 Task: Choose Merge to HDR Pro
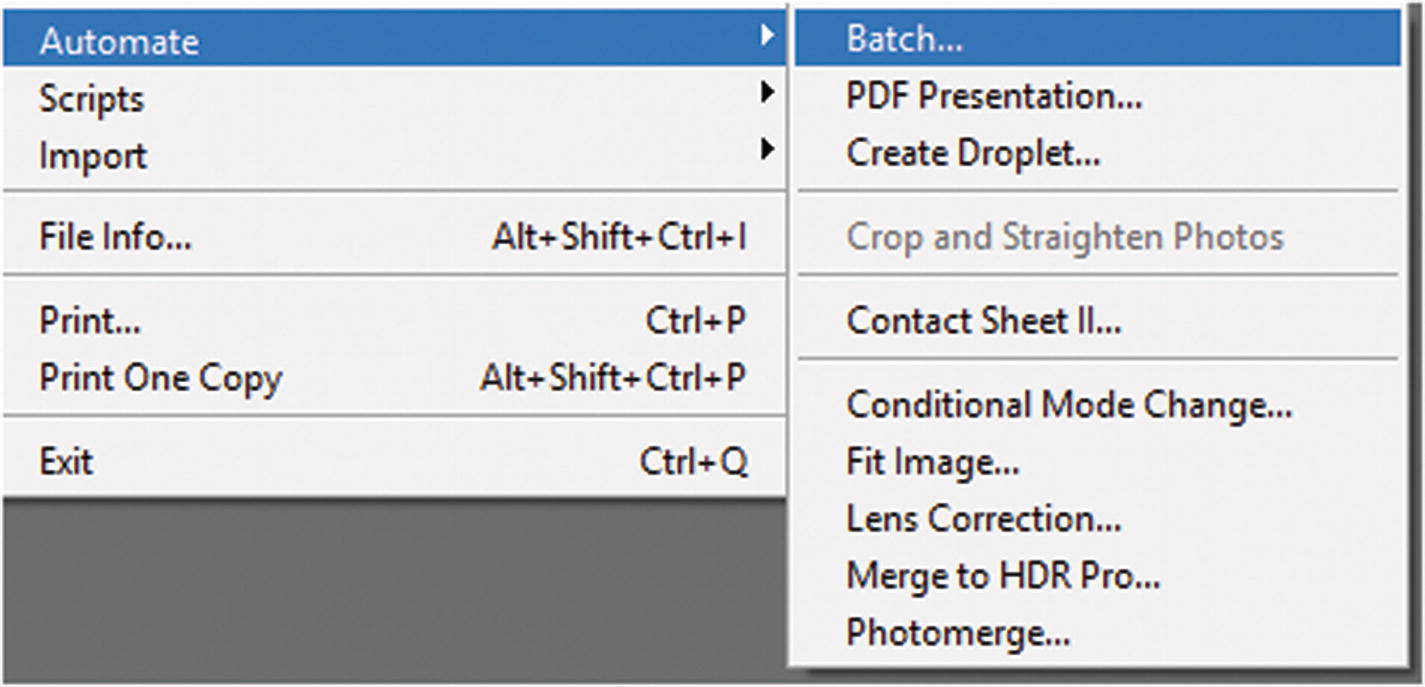click(1003, 575)
